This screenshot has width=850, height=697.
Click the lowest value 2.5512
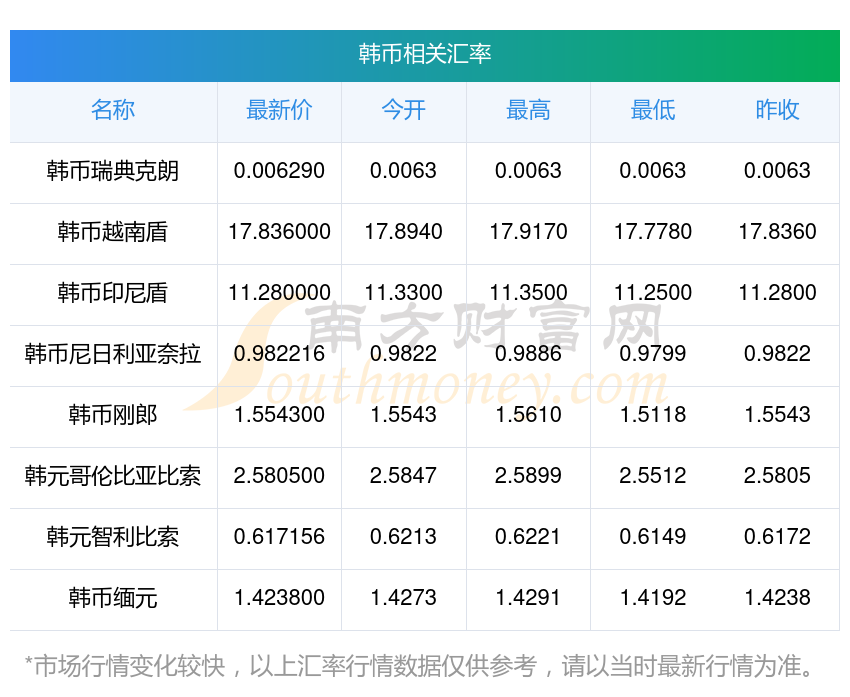tap(652, 476)
